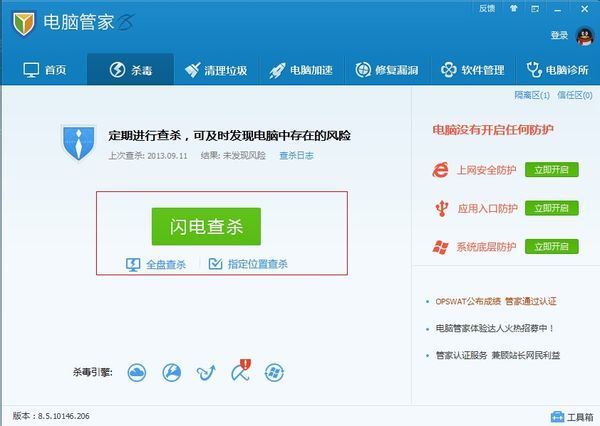The width and height of the screenshot is (600, 426).
Task: Click the 电脑诊所 stethoscope icon
Action: pyautogui.click(x=533, y=70)
